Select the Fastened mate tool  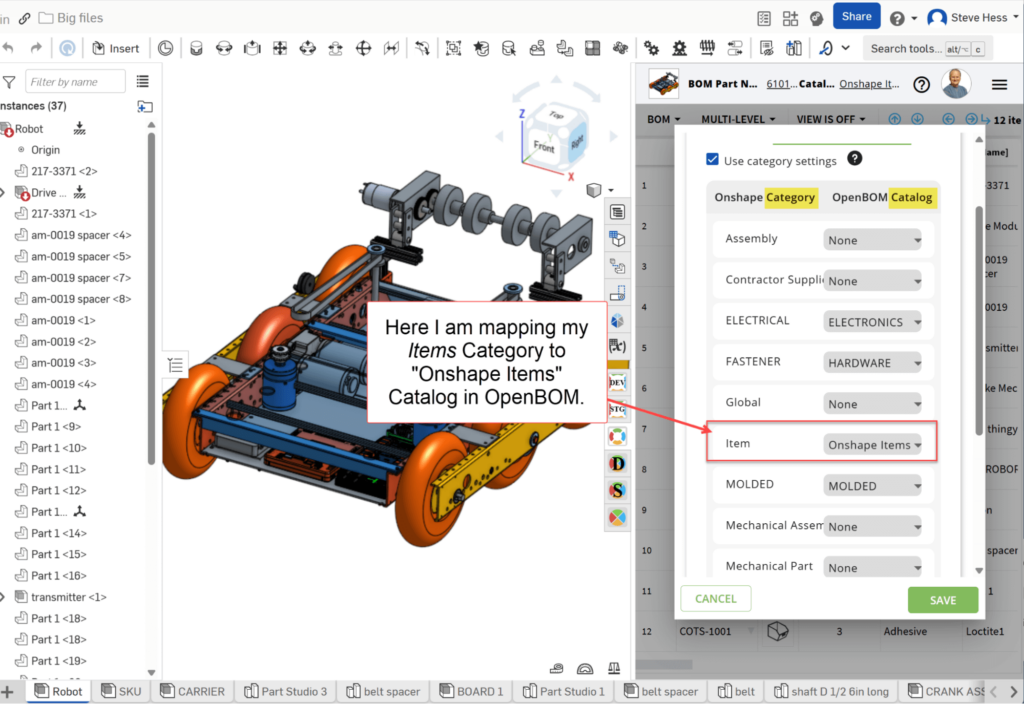coord(196,48)
